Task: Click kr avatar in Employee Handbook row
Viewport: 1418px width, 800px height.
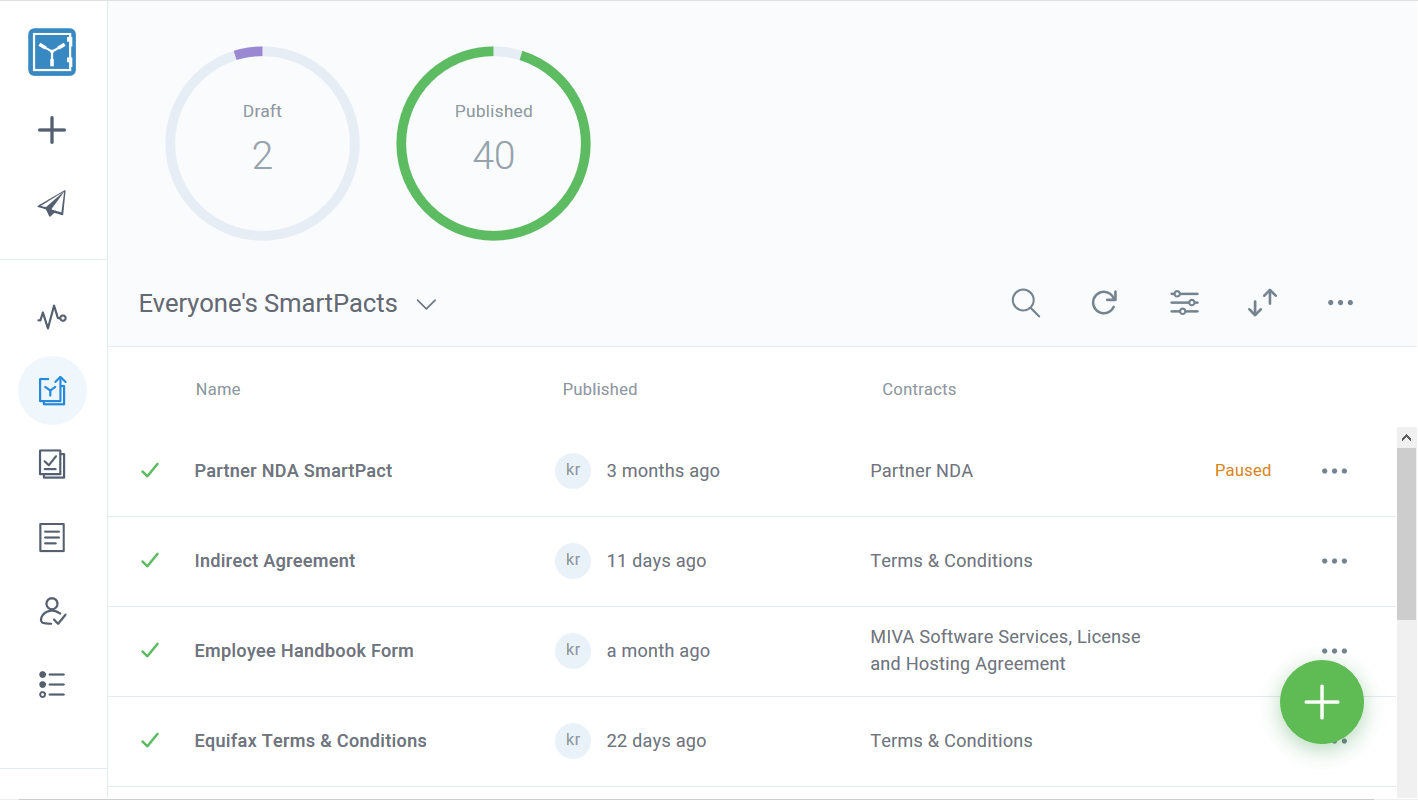Action: pos(573,650)
